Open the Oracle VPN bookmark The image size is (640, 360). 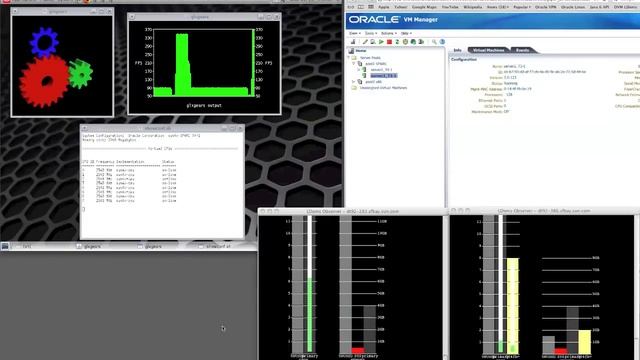tap(545, 7)
